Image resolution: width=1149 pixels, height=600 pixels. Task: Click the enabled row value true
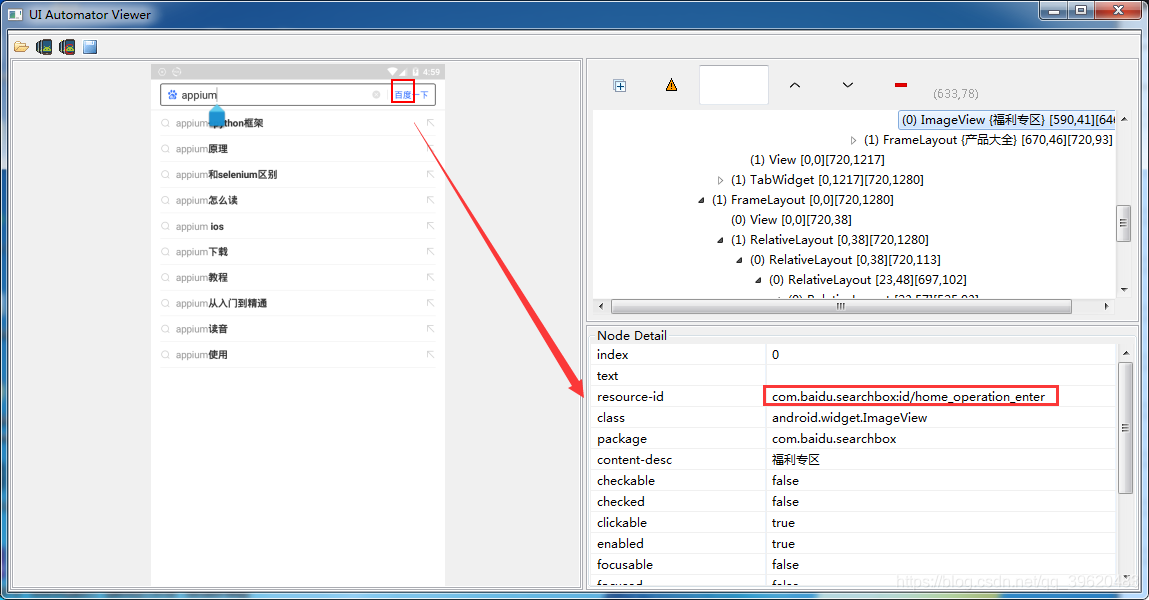pos(783,544)
